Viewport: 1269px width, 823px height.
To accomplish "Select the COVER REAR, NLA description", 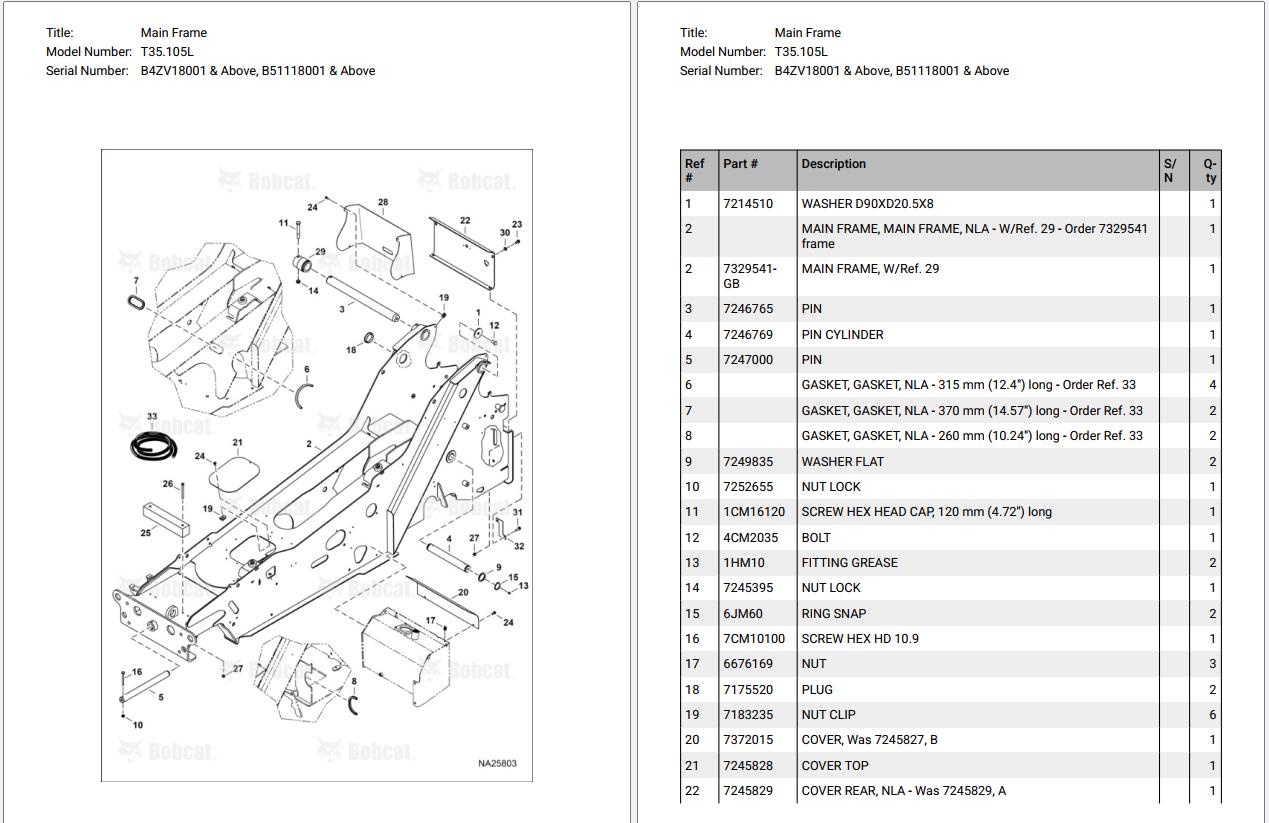I will [x=904, y=791].
